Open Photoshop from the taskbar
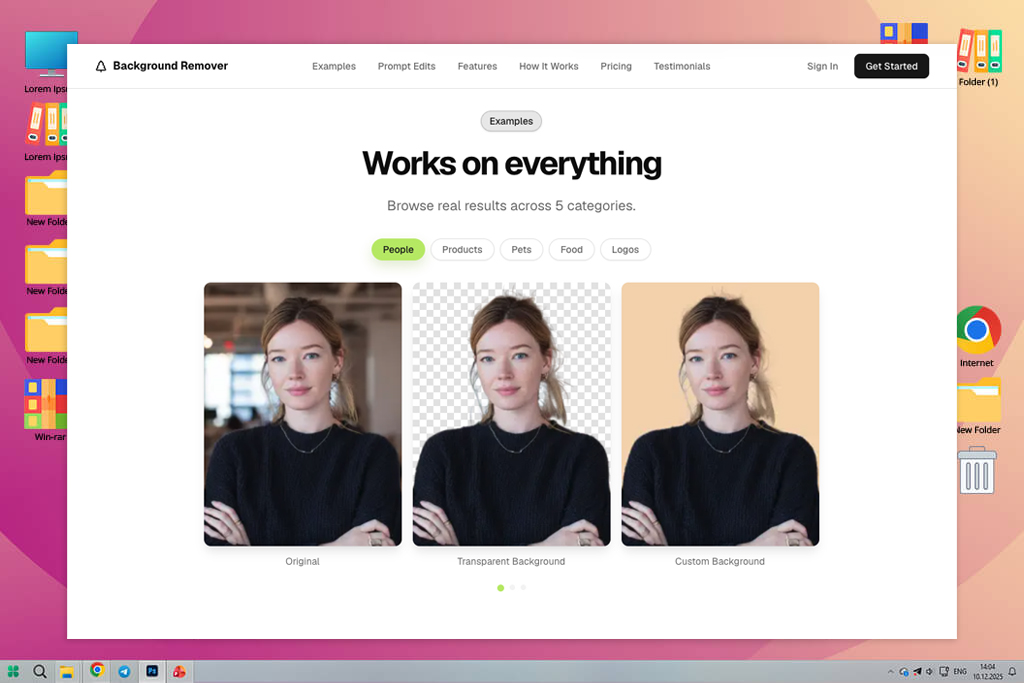 (x=152, y=671)
